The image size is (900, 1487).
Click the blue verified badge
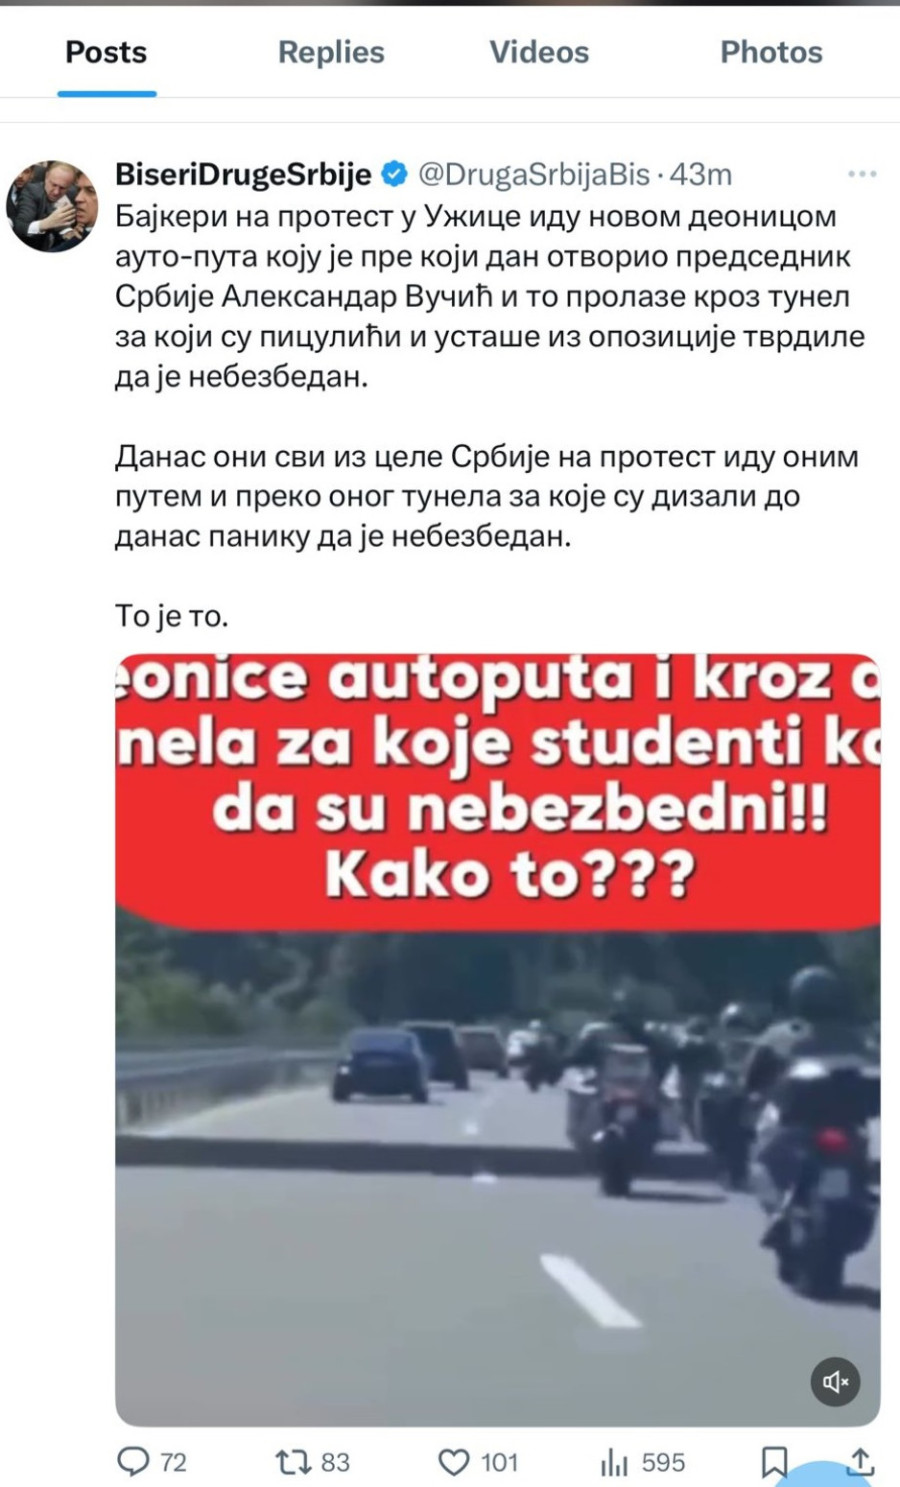point(395,173)
